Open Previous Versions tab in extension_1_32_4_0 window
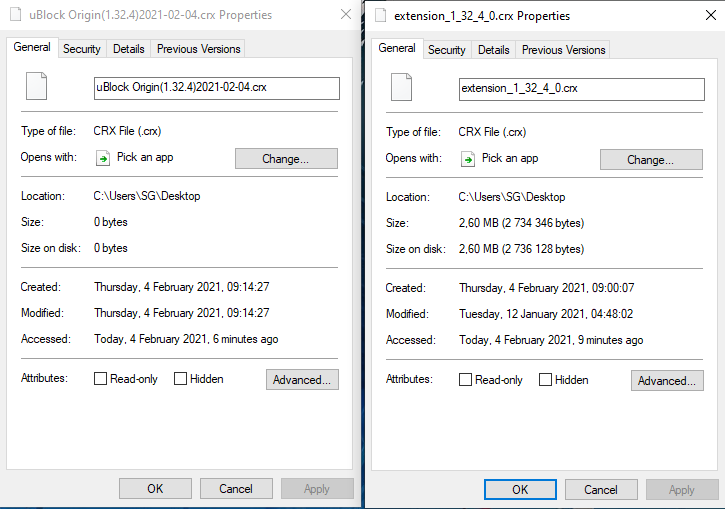This screenshot has width=725, height=509. pyautogui.click(x=563, y=50)
